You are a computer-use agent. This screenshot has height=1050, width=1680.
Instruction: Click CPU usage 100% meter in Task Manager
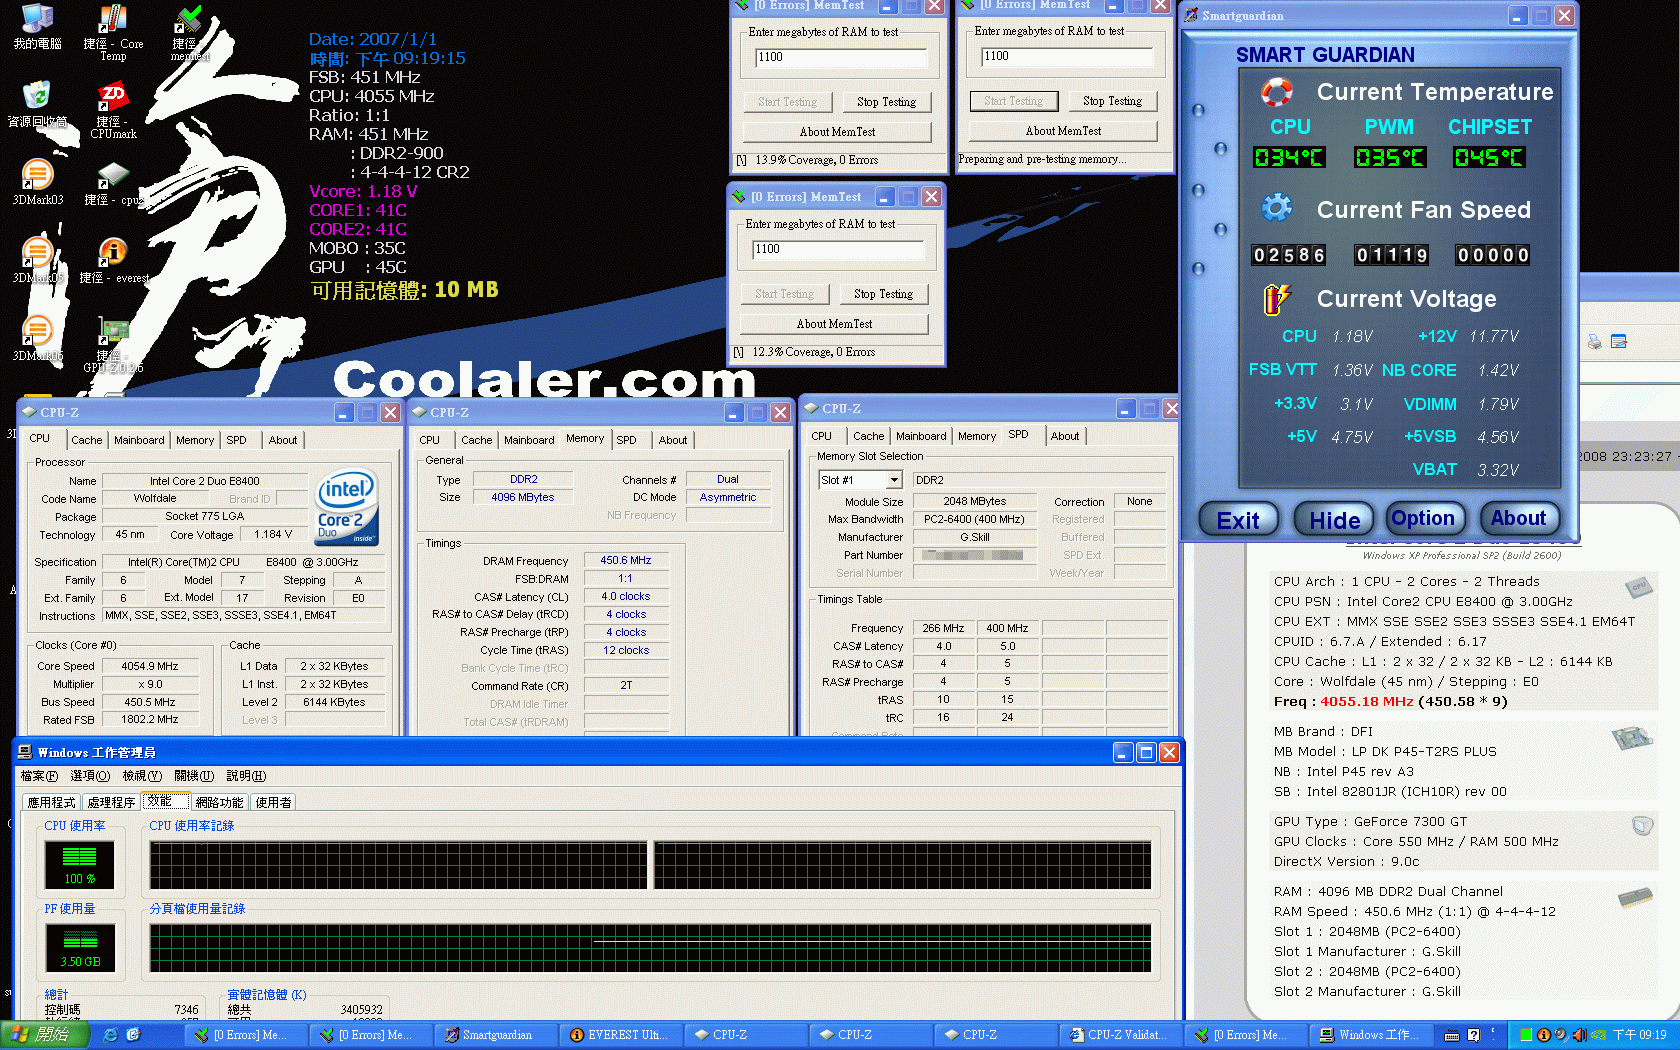pyautogui.click(x=80, y=864)
